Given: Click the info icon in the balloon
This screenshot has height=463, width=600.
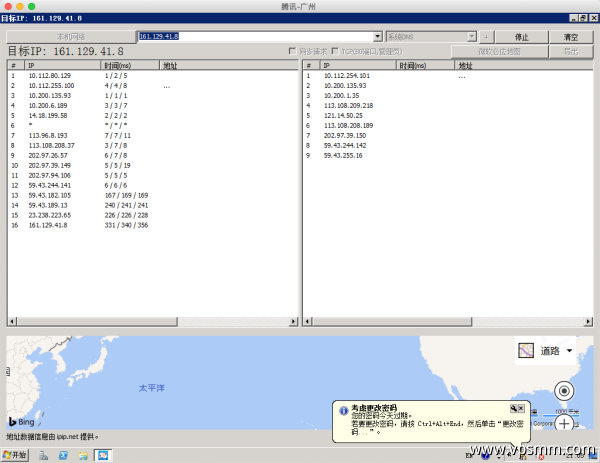Looking at the screenshot, I should [344, 411].
